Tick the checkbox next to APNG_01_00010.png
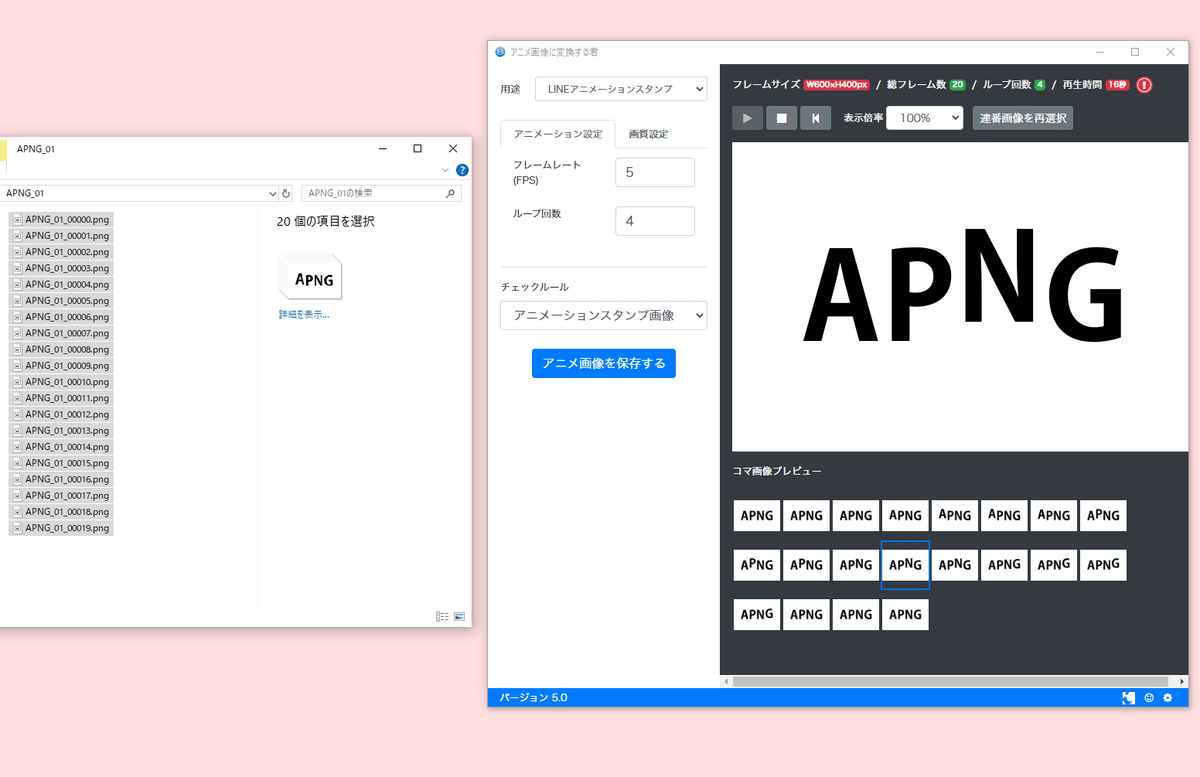1200x777 pixels. pyautogui.click(x=12, y=381)
